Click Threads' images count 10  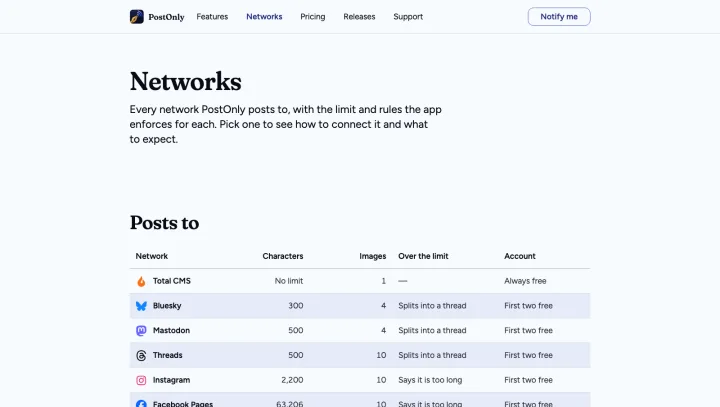pyautogui.click(x=381, y=355)
